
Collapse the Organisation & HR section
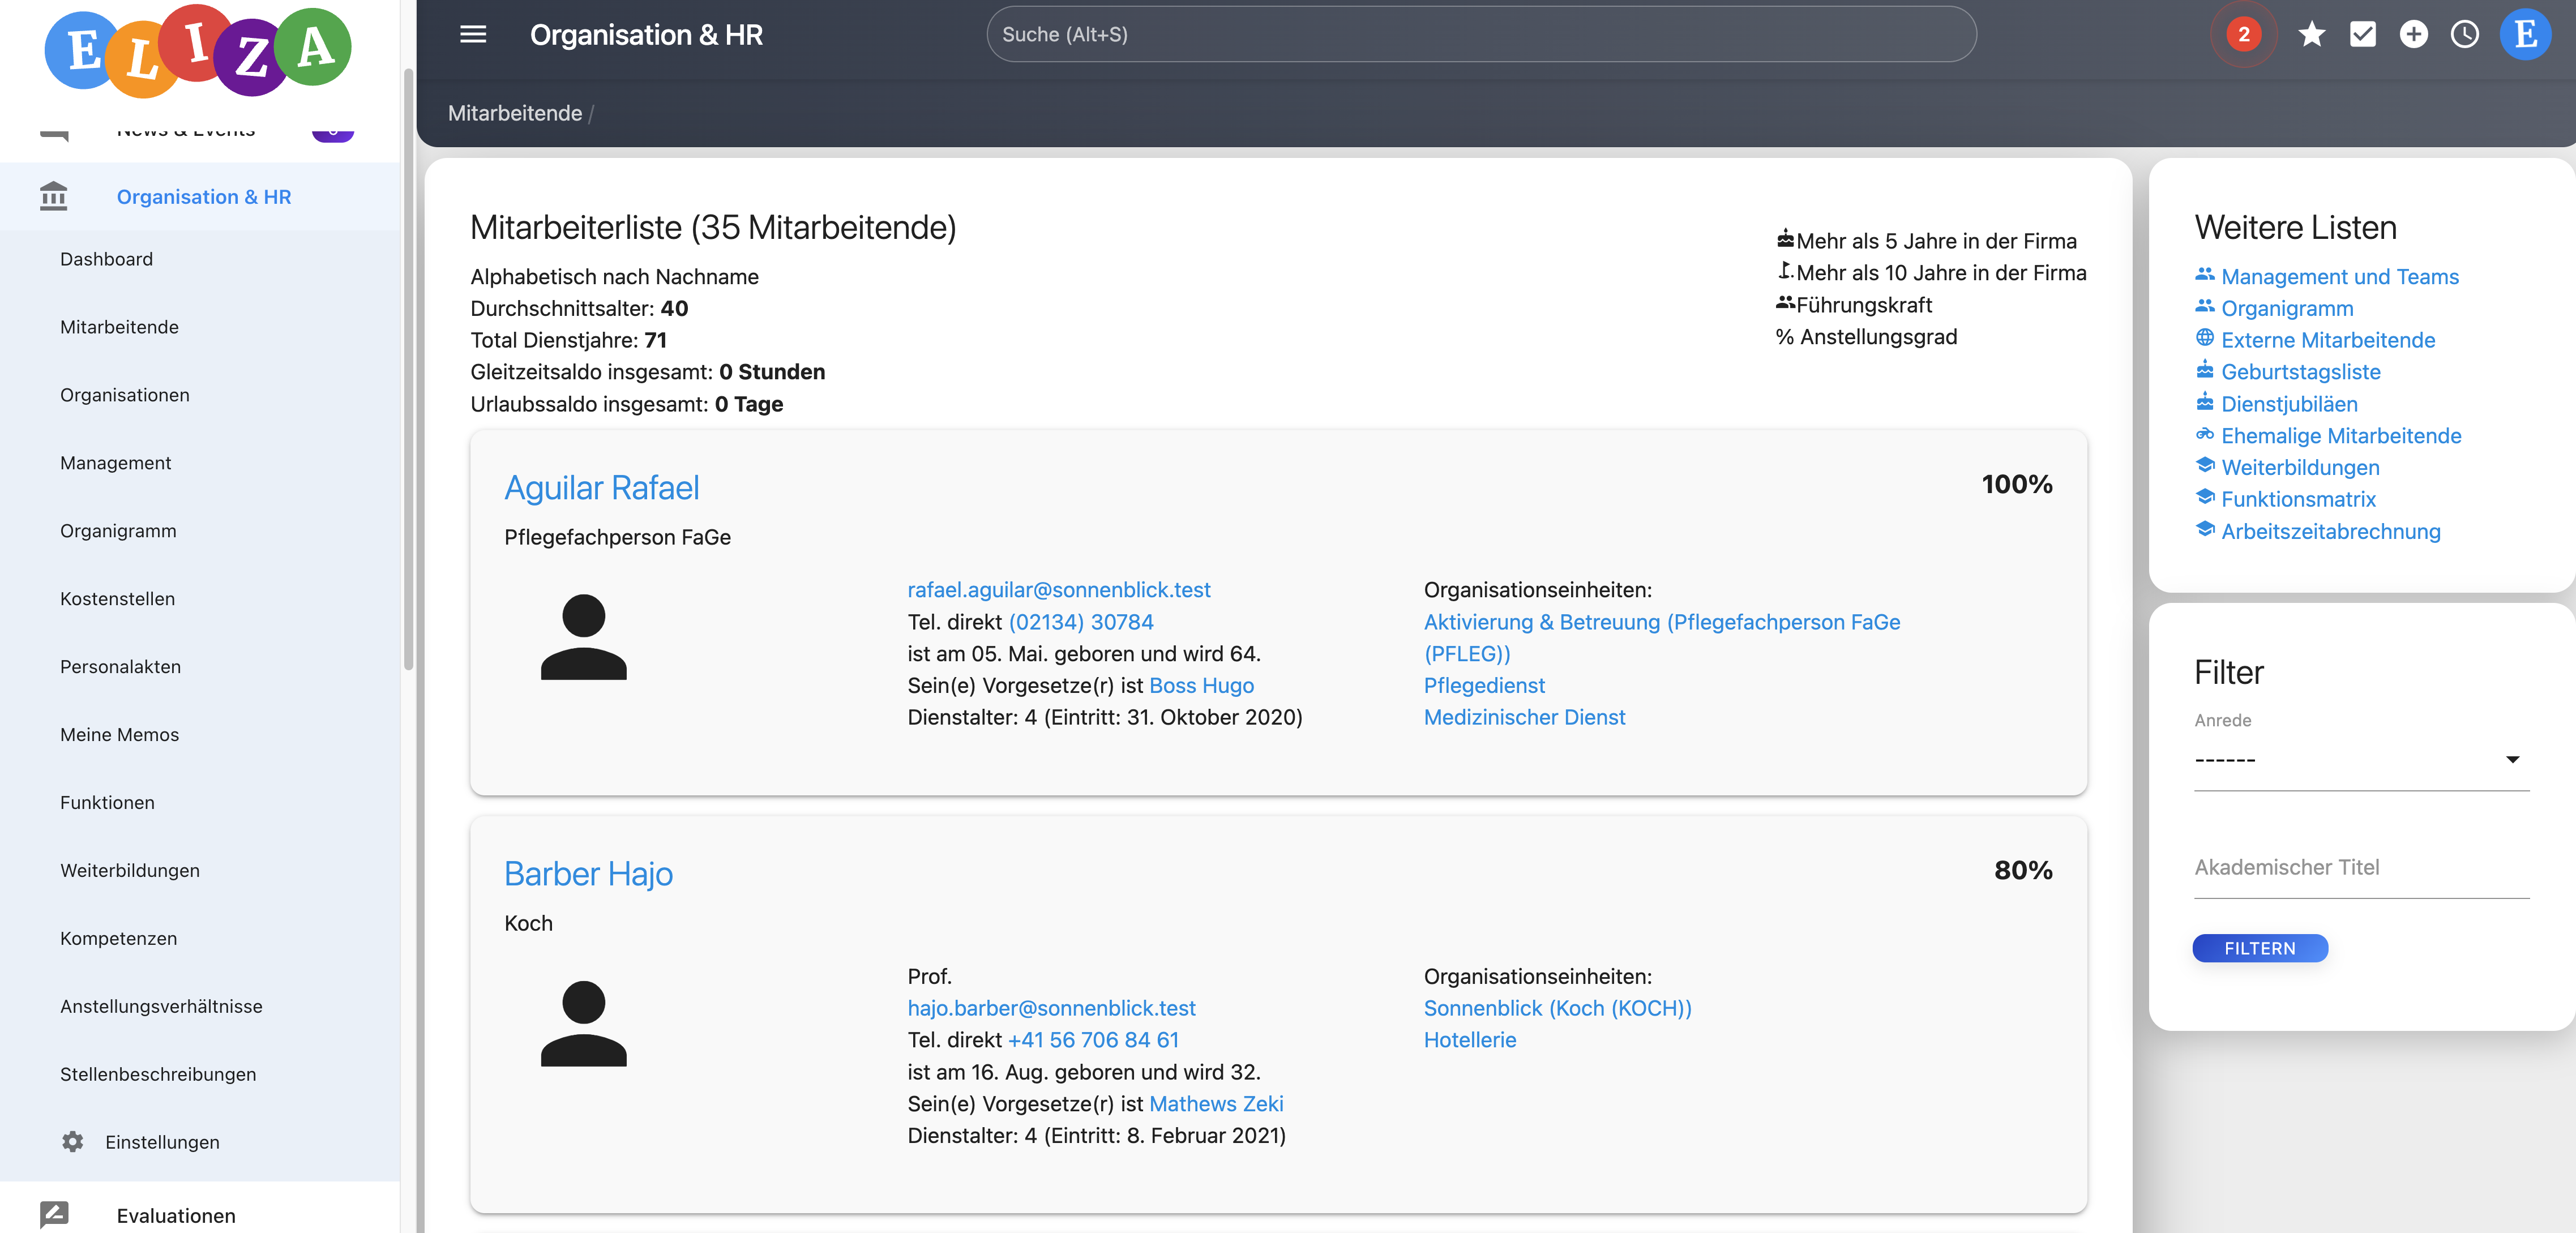[203, 197]
